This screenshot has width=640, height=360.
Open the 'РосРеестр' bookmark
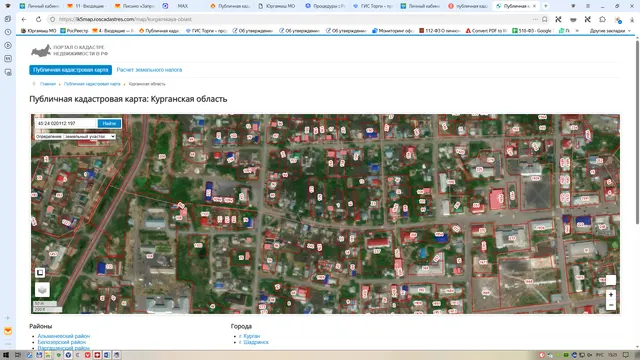pyautogui.click(x=74, y=31)
